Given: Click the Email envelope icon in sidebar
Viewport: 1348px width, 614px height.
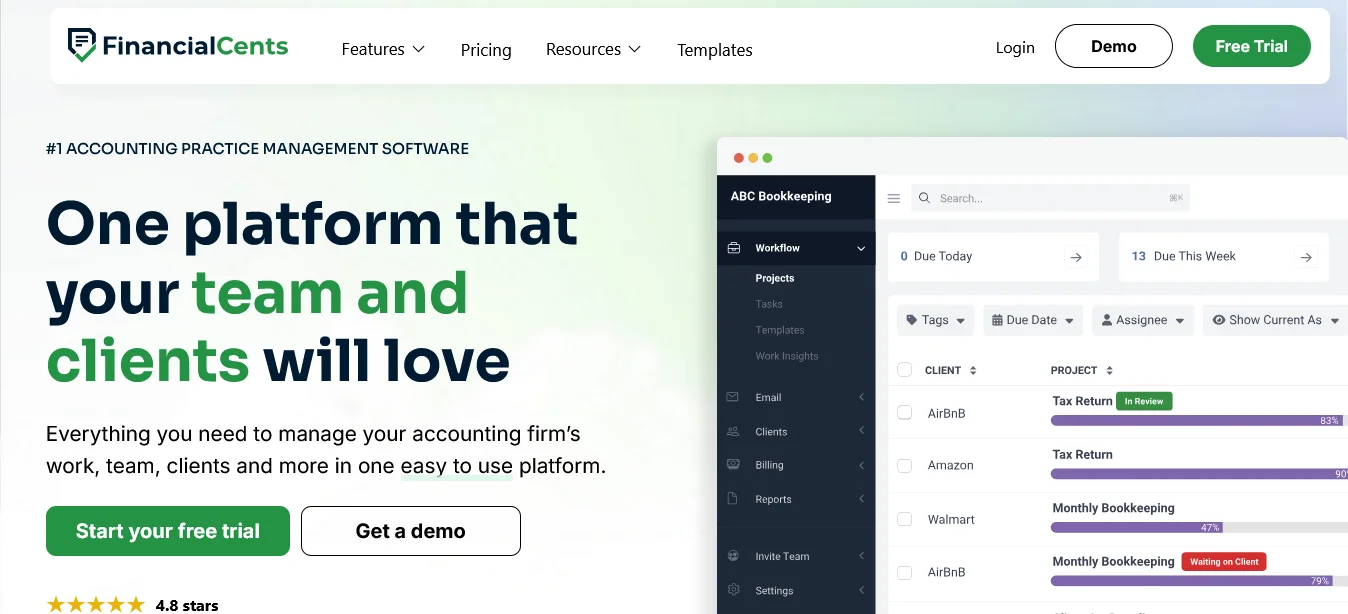Looking at the screenshot, I should pyautogui.click(x=733, y=397).
